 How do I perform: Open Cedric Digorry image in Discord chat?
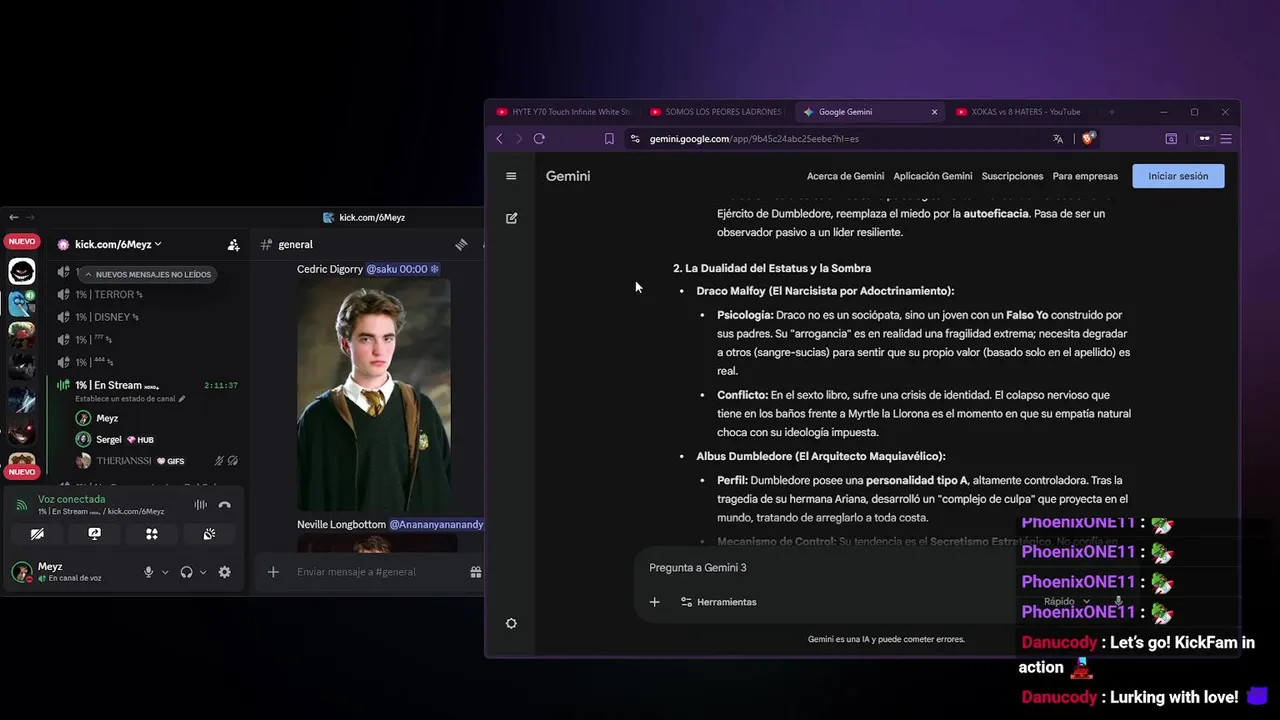(x=374, y=395)
